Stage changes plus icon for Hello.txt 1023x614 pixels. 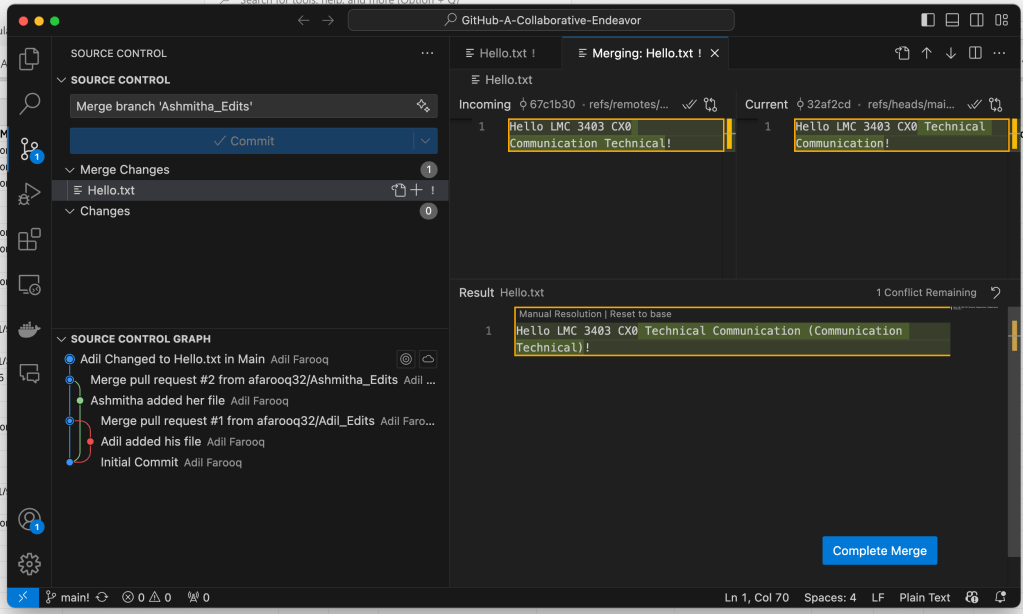416,190
